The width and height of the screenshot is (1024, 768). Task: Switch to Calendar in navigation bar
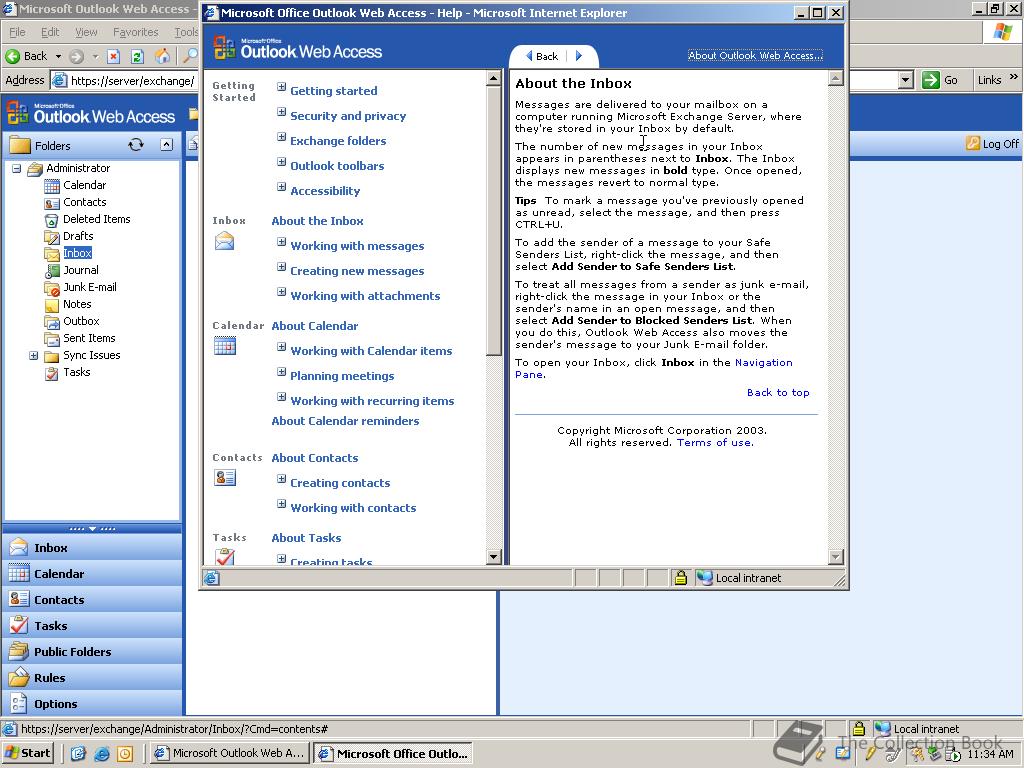tap(93, 573)
